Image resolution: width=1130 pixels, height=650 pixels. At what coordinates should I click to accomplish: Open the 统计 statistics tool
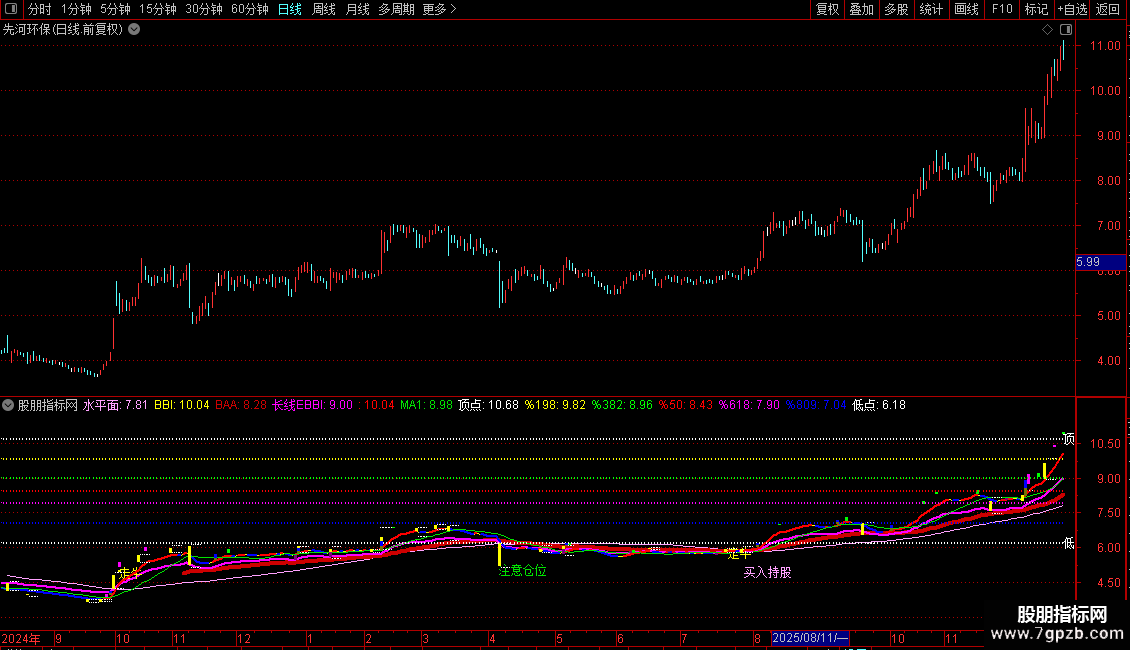[931, 9]
